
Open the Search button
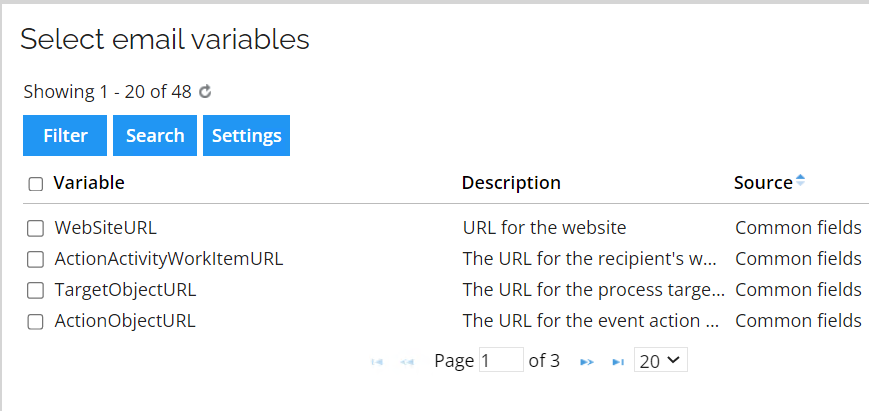[155, 136]
